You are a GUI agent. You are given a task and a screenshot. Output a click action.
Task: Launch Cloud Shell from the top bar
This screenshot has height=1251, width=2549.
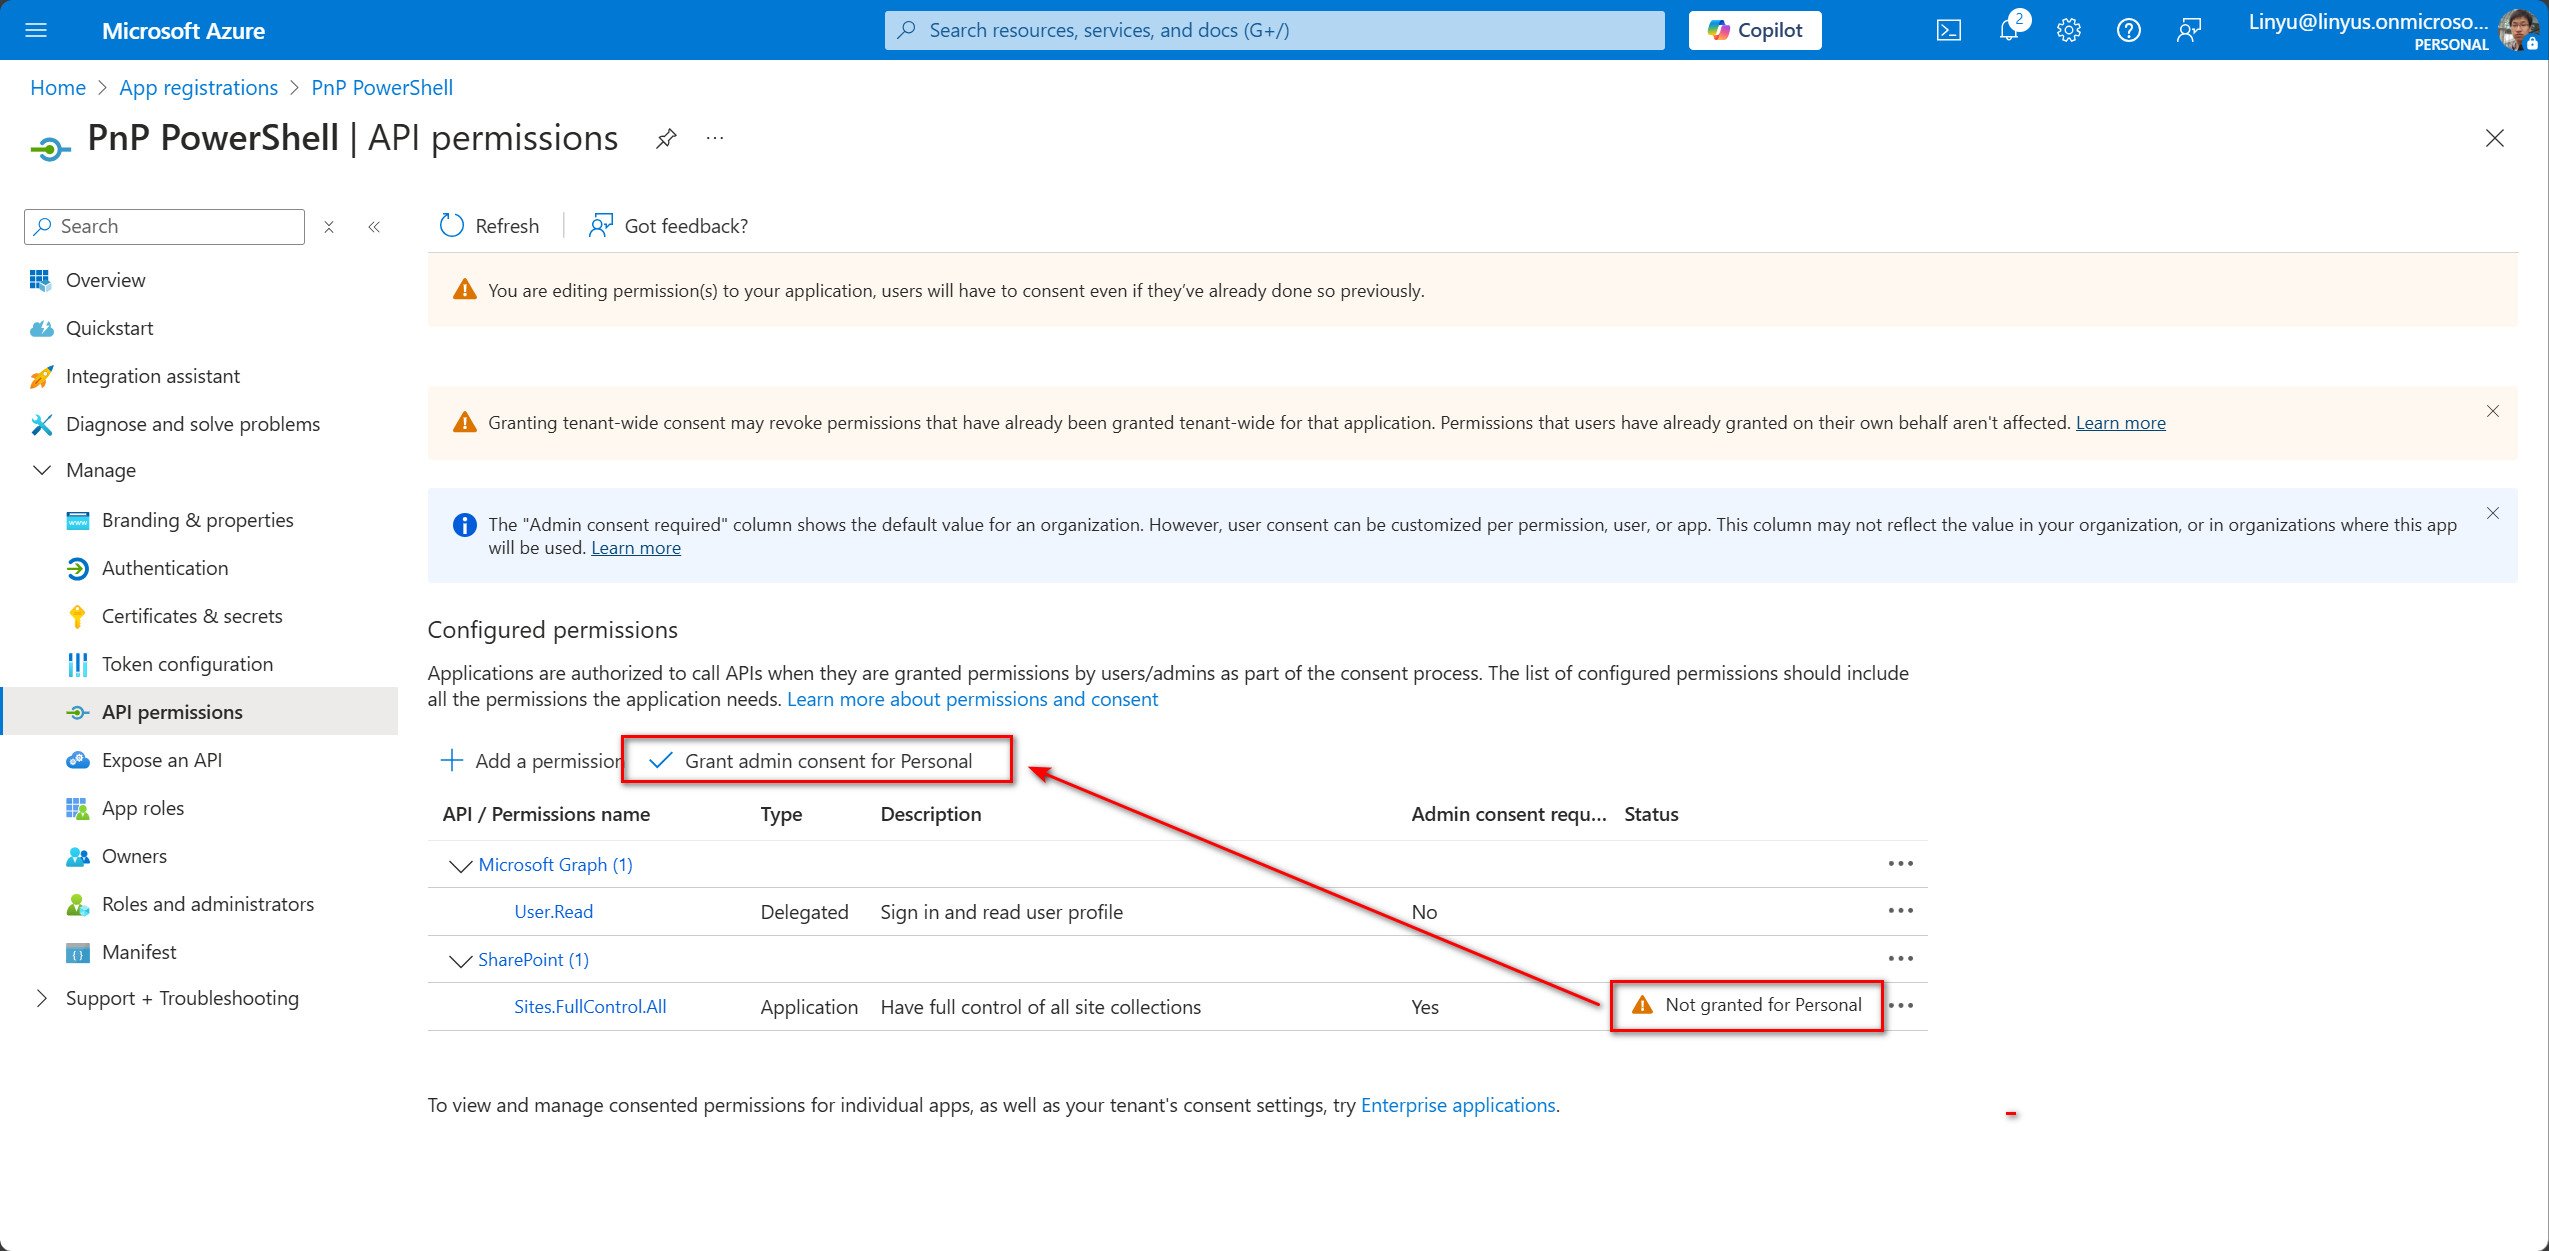[1948, 30]
